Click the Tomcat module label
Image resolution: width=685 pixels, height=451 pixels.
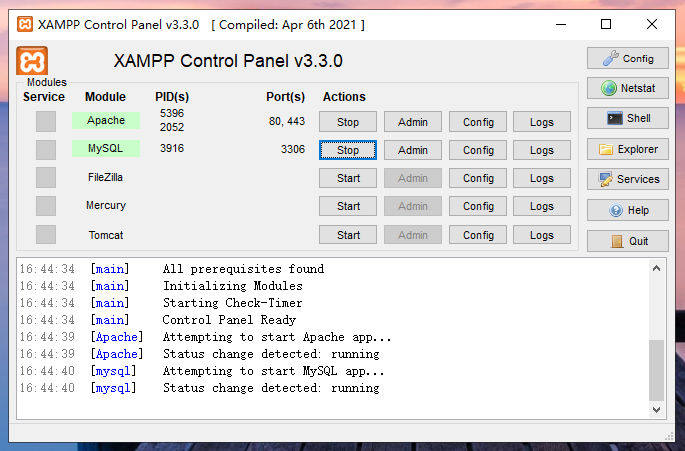106,235
